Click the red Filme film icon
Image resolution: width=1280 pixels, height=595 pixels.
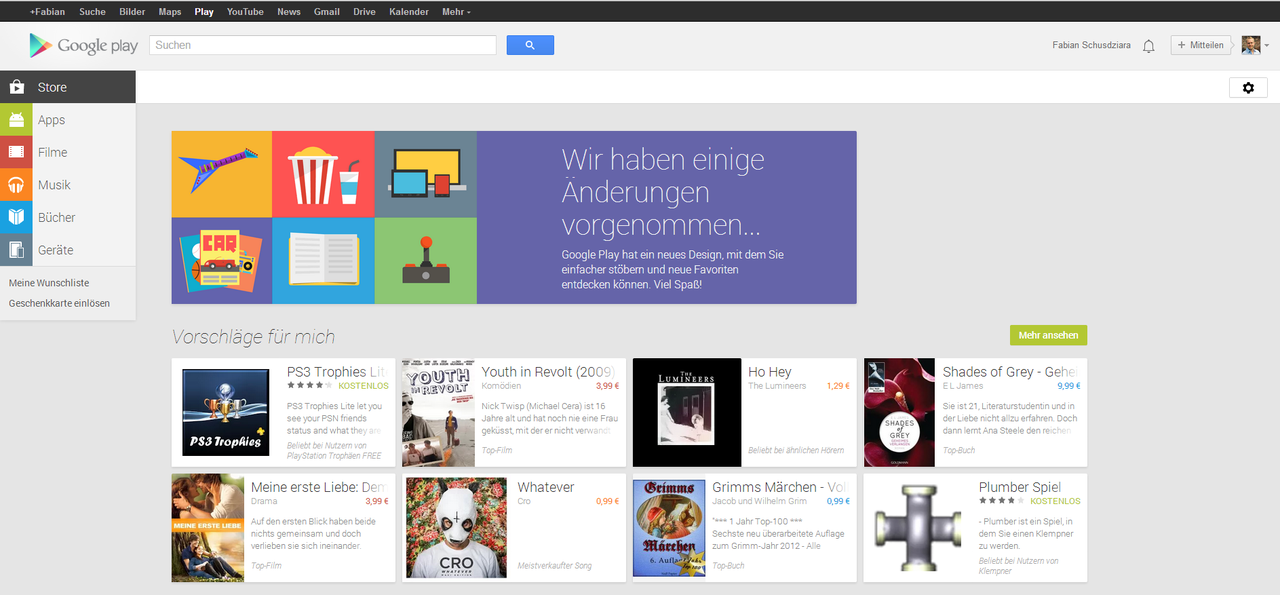[16, 152]
